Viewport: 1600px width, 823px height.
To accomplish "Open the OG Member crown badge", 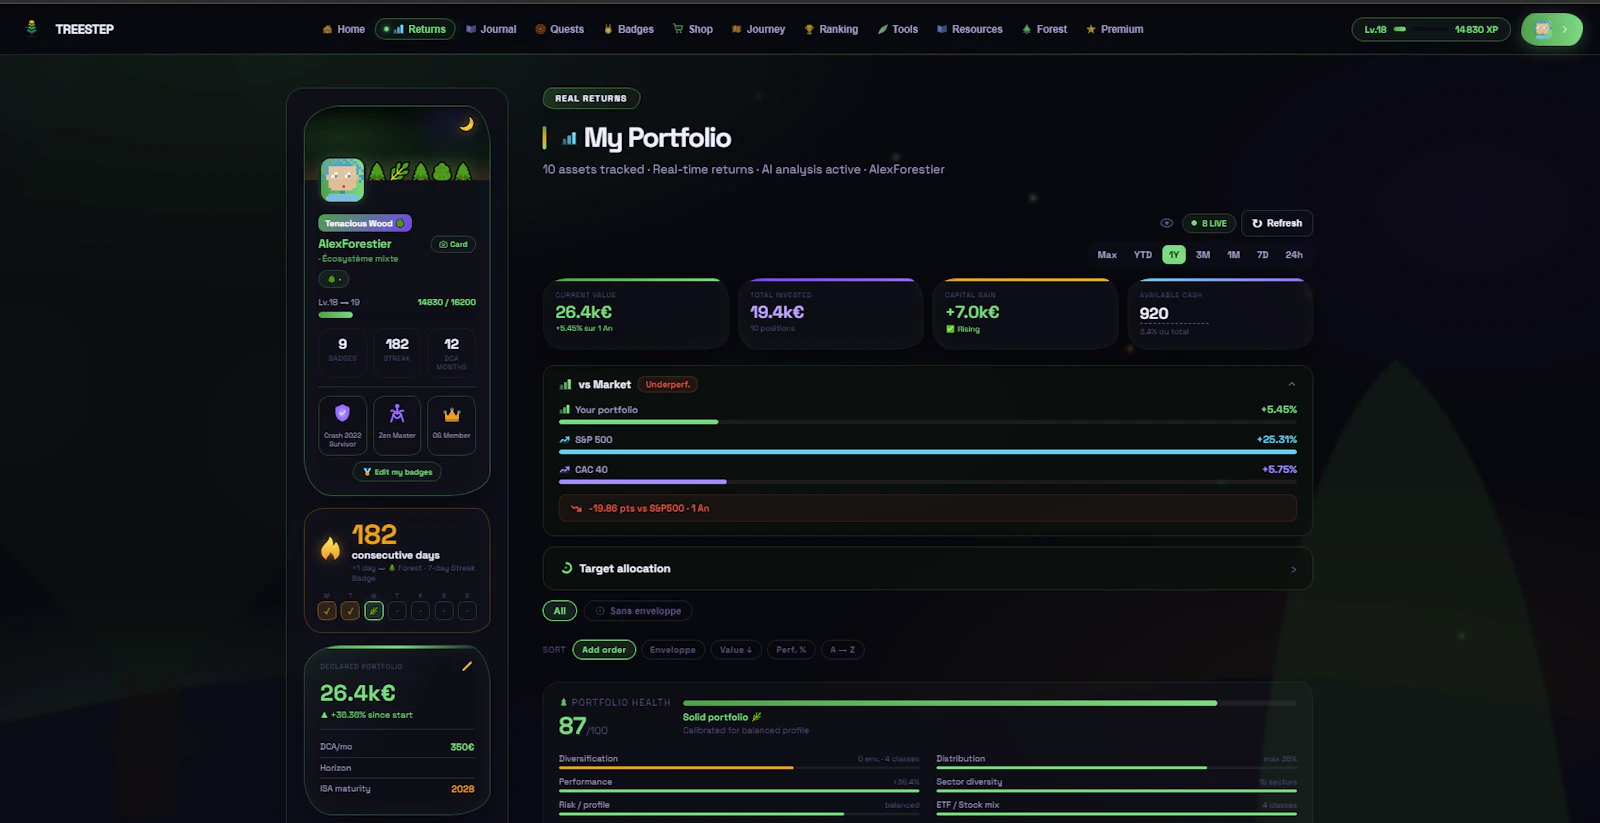I will 451,426.
